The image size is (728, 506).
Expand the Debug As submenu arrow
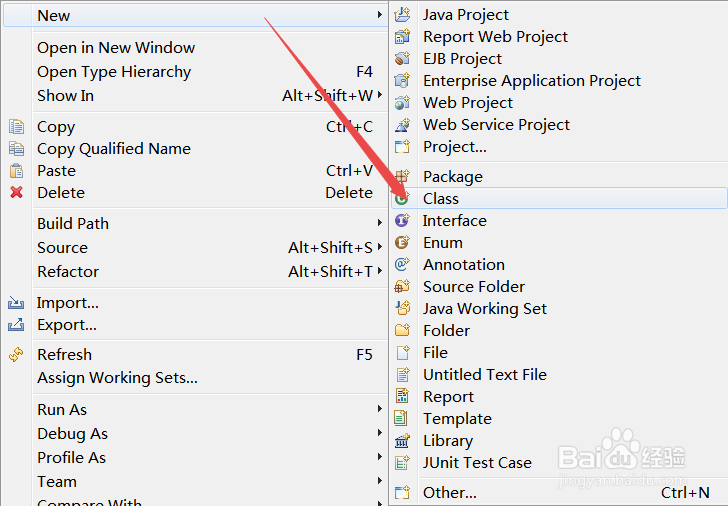(380, 434)
